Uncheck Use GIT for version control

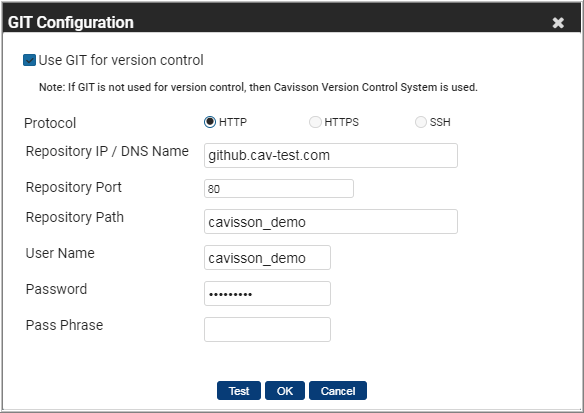coord(29,60)
